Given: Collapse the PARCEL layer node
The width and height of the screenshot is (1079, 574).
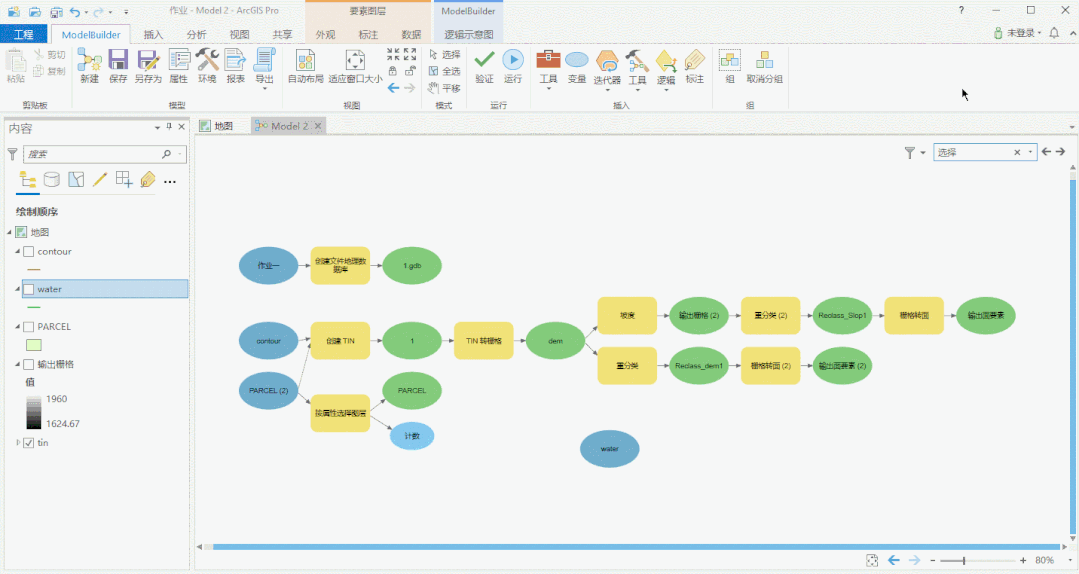Looking at the screenshot, I should 18,327.
